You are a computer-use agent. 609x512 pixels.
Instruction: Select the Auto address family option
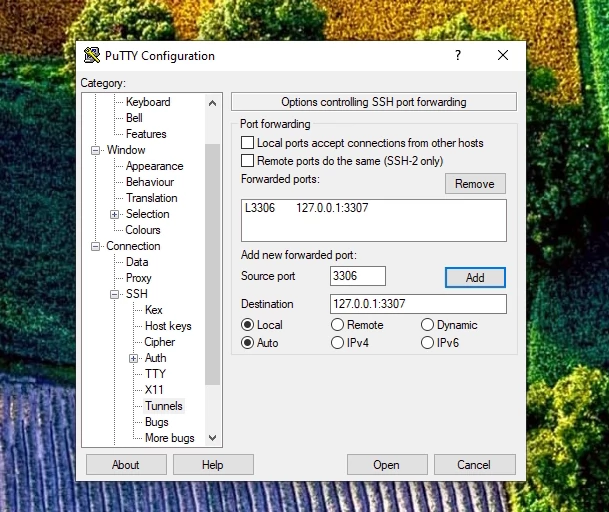click(247, 343)
